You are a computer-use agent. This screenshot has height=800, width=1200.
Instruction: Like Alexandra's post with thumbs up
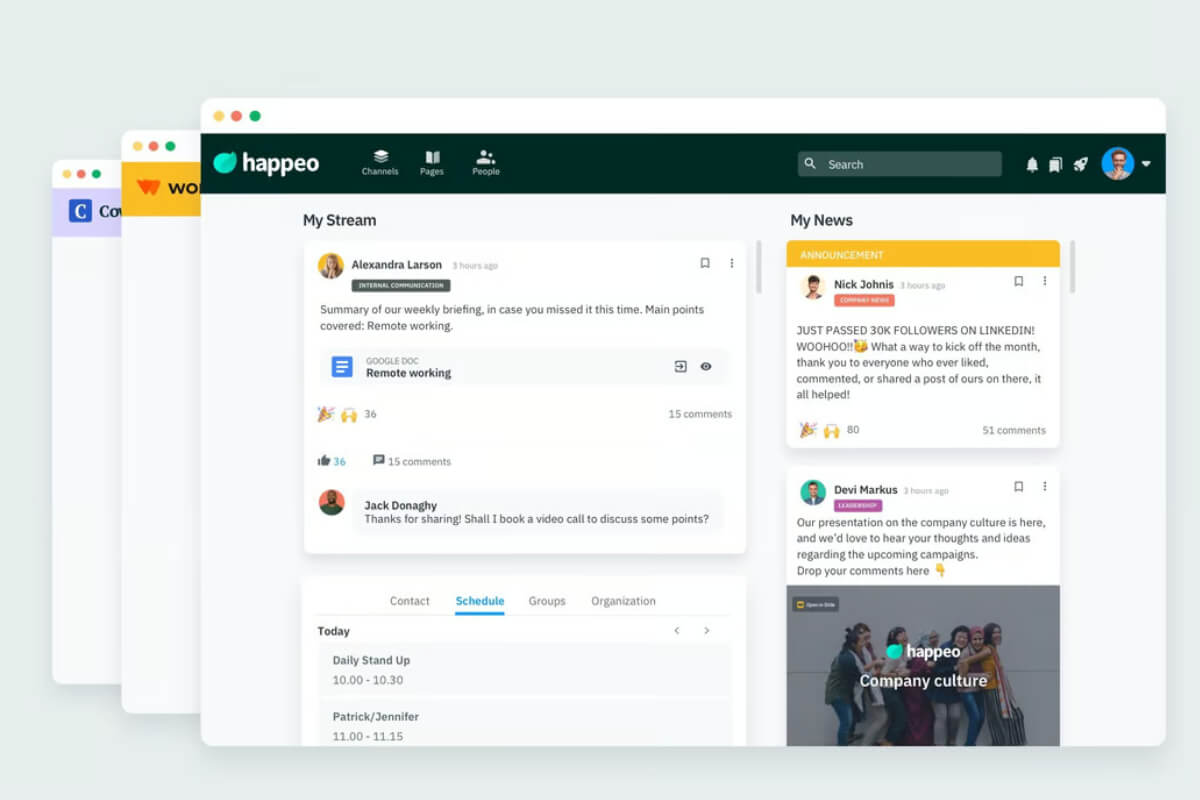(324, 461)
